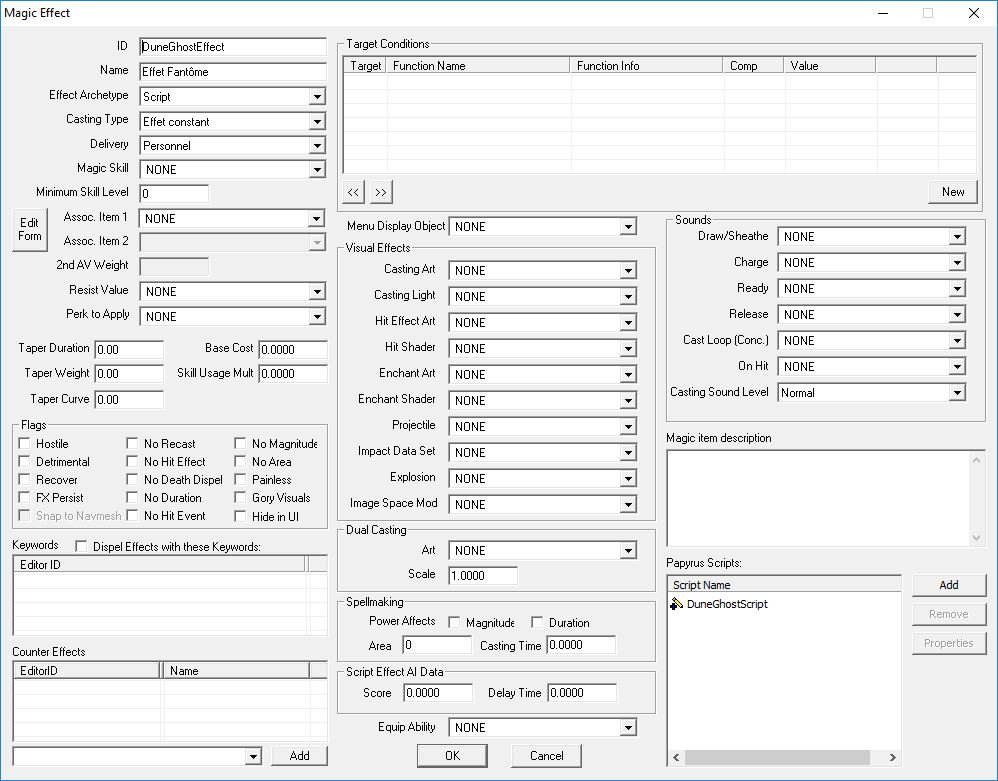Open the Hit Shader dropdown

(x=627, y=349)
